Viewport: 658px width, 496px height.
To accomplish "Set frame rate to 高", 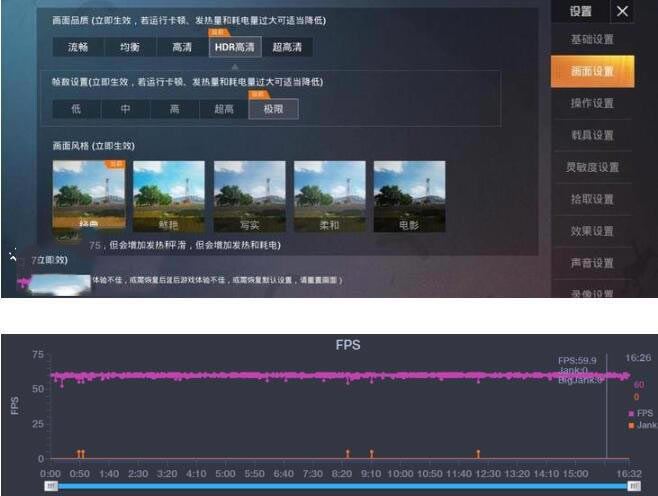I will [175, 109].
